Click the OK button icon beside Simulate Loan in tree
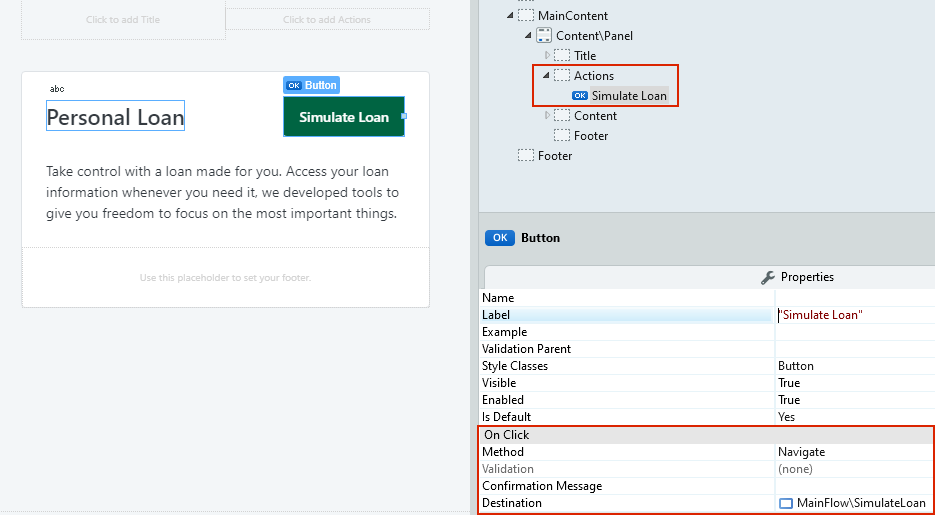This screenshot has width=935, height=515. coord(580,96)
